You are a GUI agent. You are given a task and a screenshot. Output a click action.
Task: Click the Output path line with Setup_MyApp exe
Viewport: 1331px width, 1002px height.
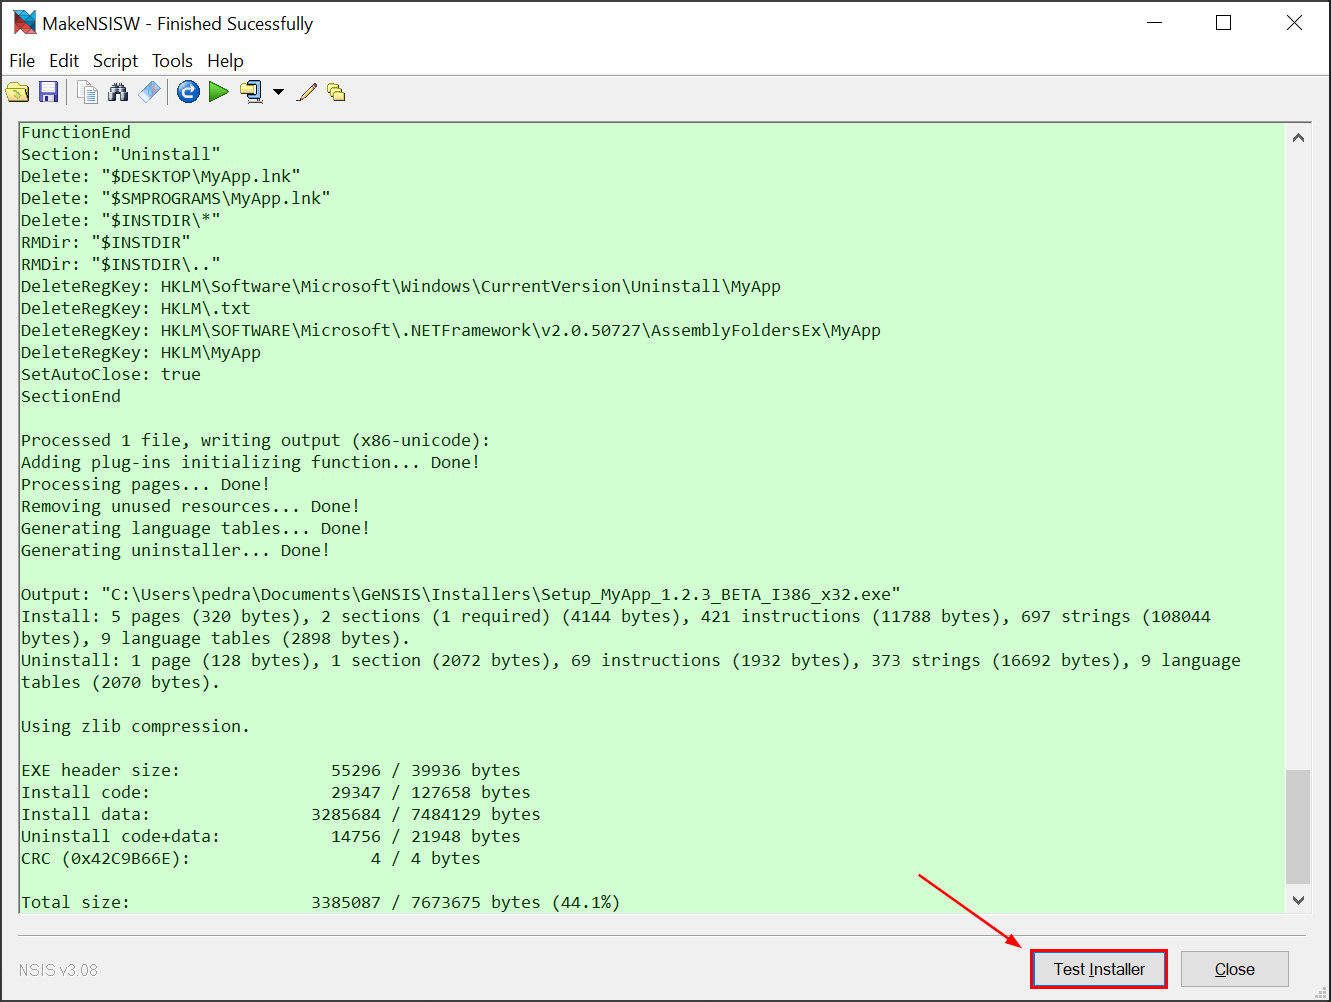pyautogui.click(x=461, y=594)
